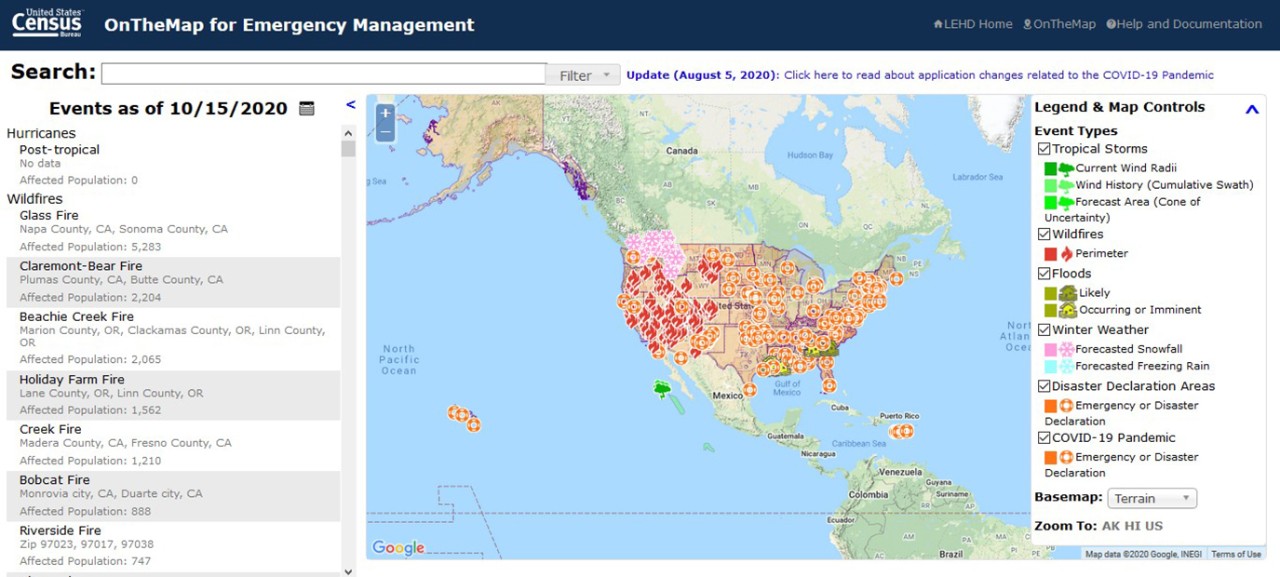Viewport: 1280px width, 577px height.
Task: Click the LEHD Home house icon
Action: click(x=936, y=23)
